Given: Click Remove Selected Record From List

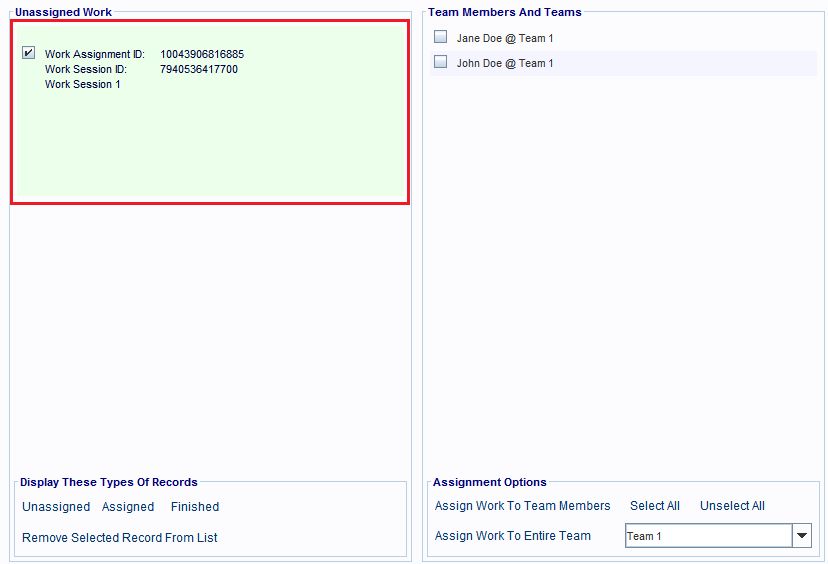Looking at the screenshot, I should point(120,538).
